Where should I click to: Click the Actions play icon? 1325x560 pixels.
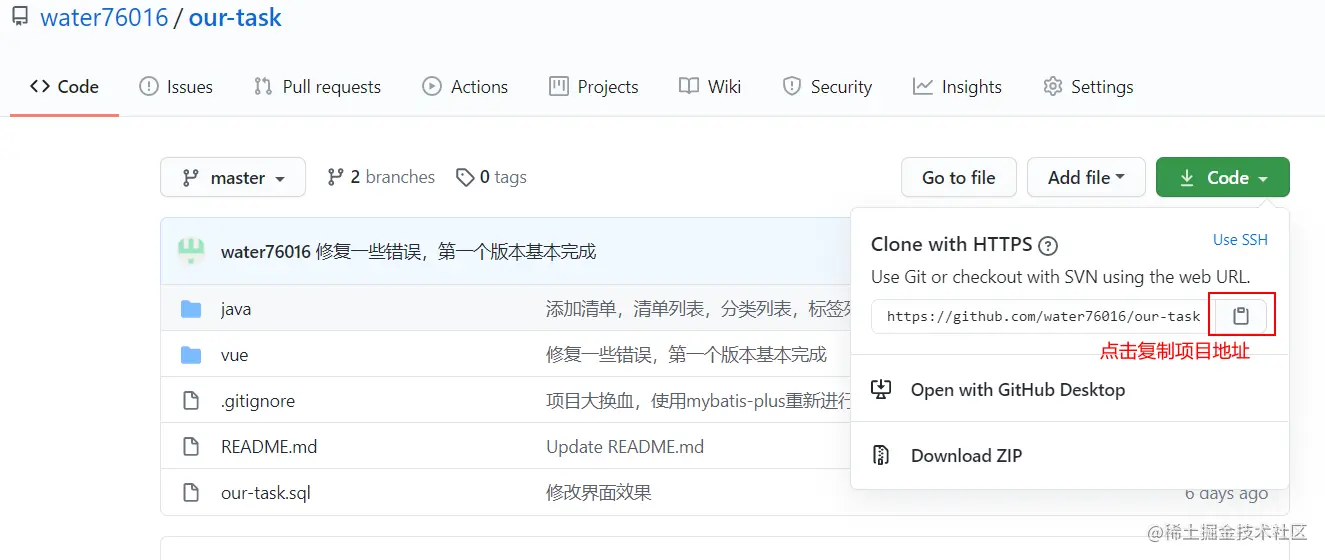click(432, 87)
